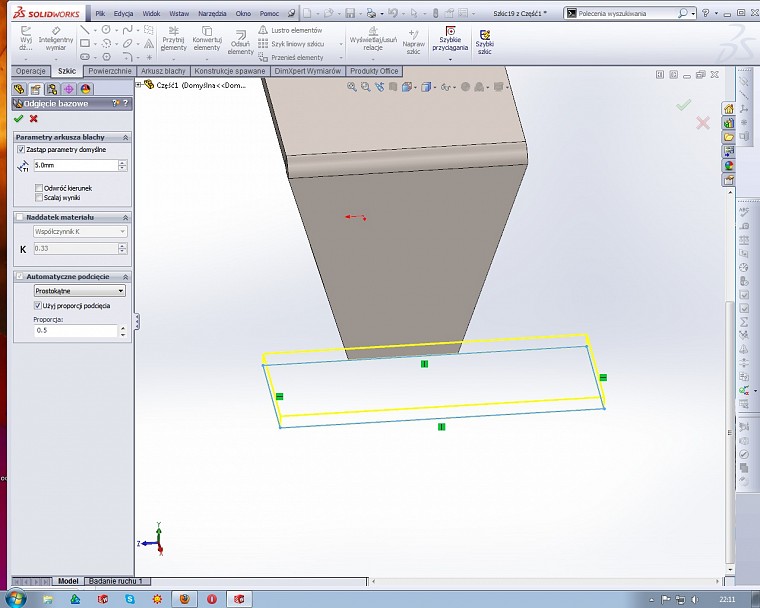Click Zoom to Fit in view toolbar
This screenshot has height=608, width=760.
pyautogui.click(x=352, y=87)
